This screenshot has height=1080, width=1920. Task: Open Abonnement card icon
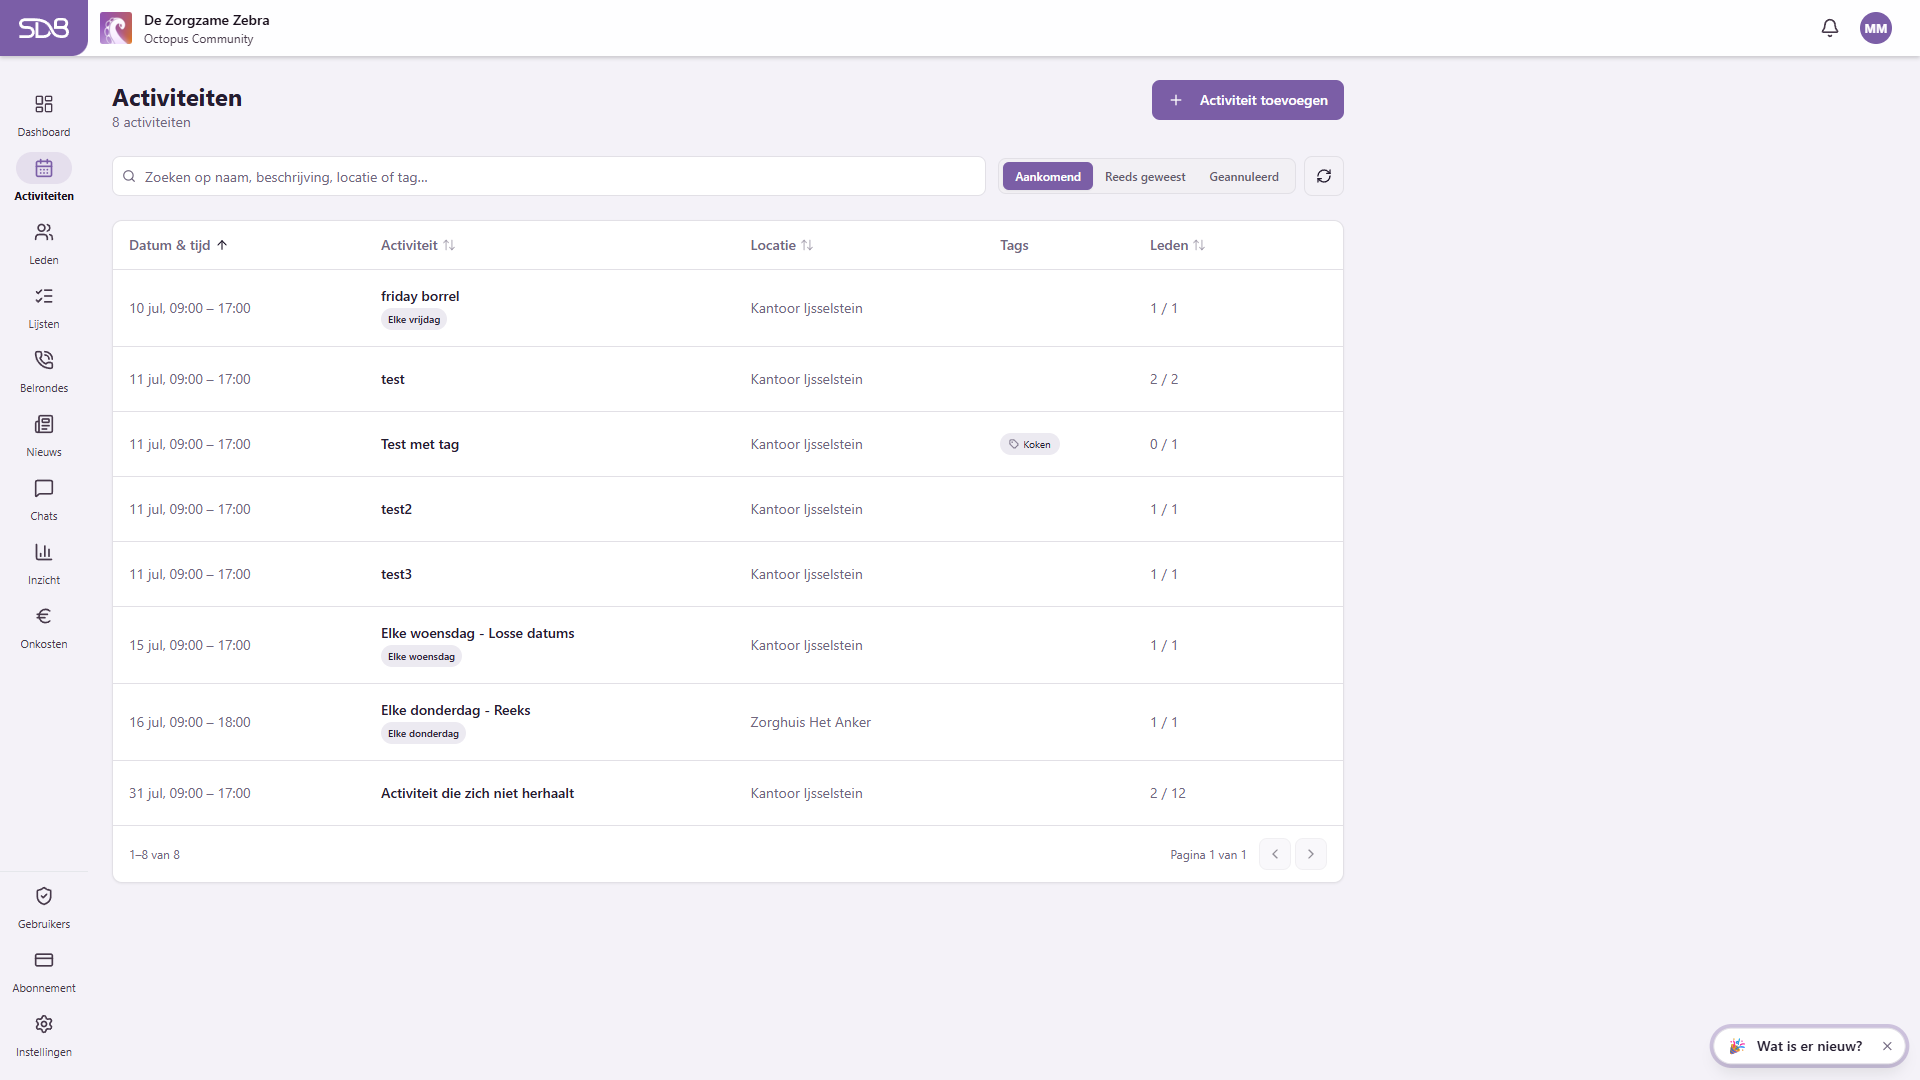coord(44,960)
